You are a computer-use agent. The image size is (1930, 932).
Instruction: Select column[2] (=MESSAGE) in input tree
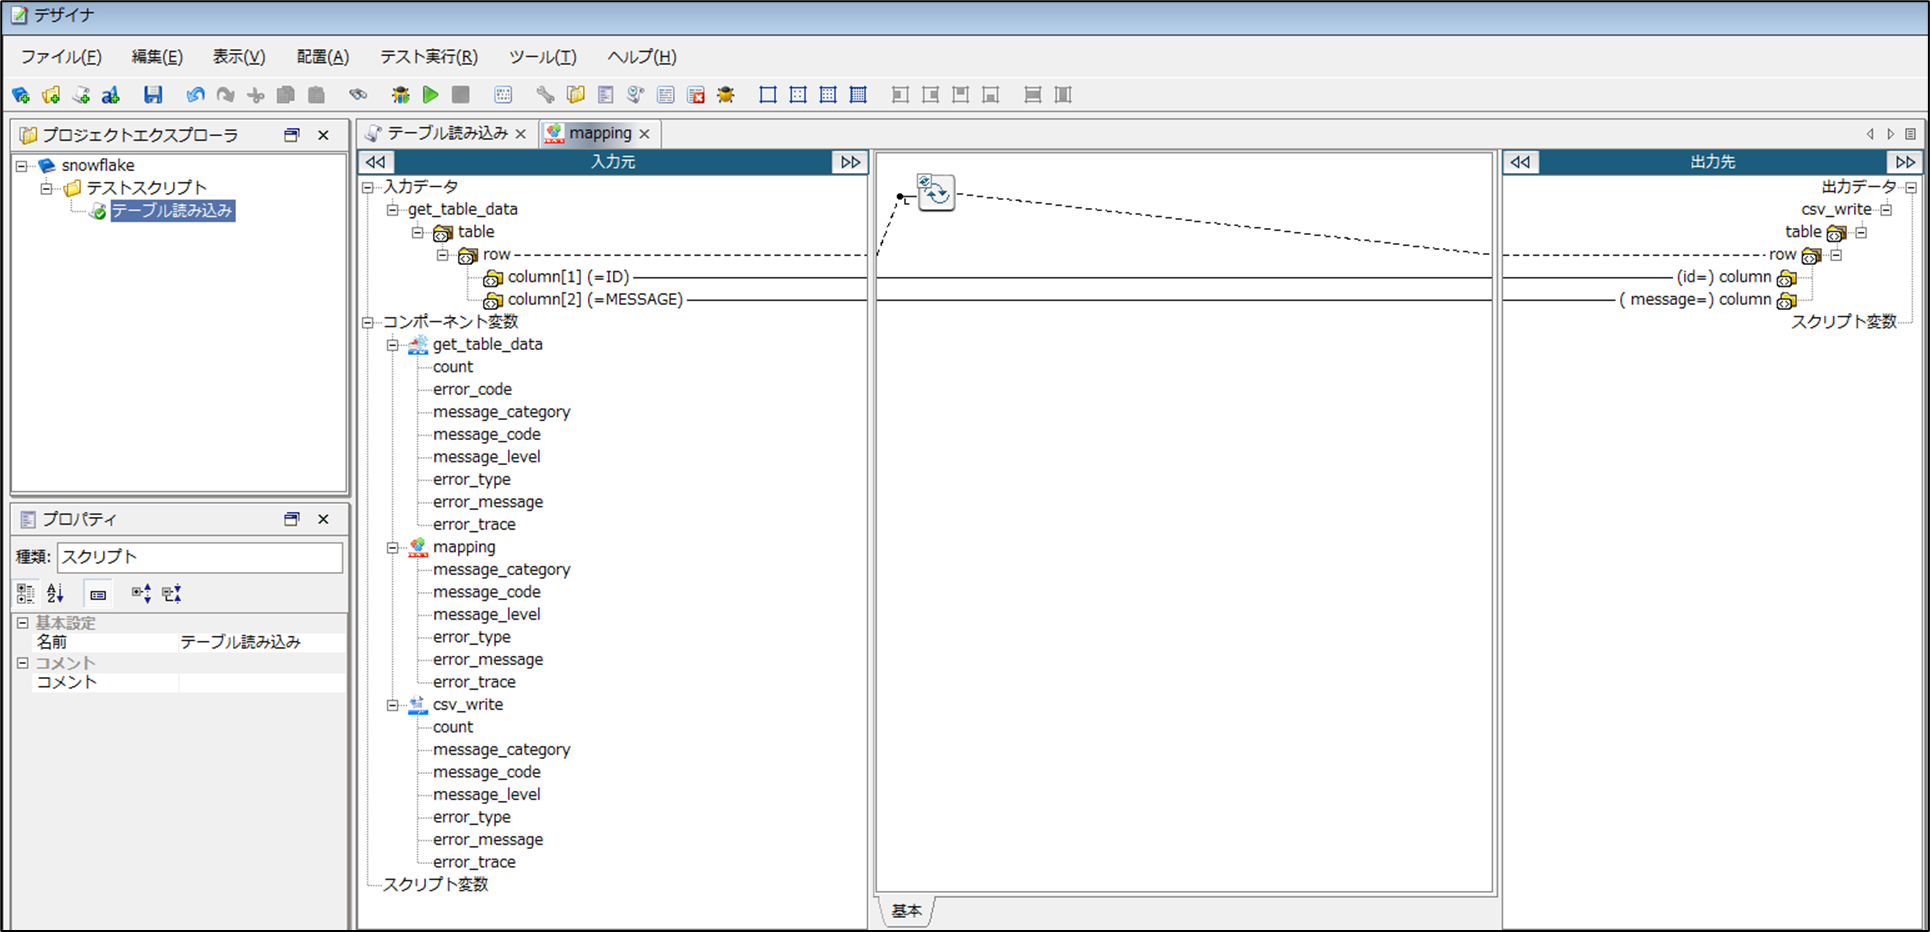[x=595, y=300]
